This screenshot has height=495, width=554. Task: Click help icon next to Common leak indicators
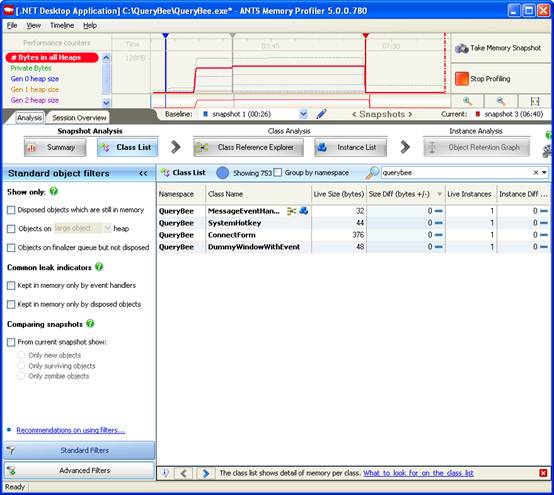[99, 267]
